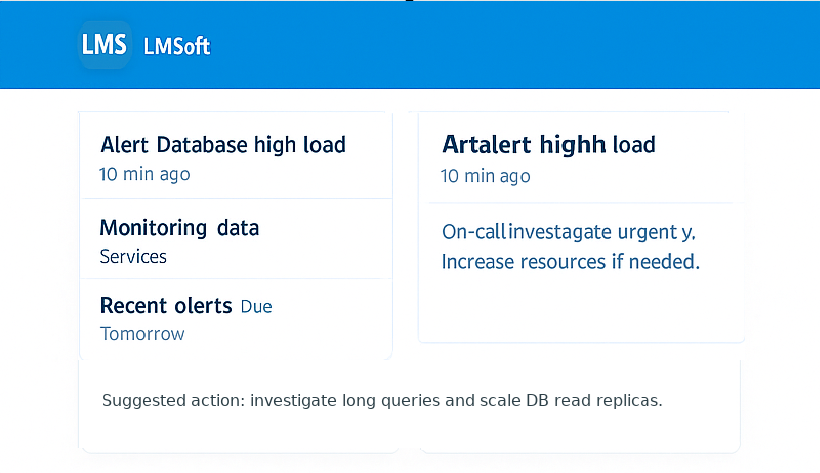Screen dimensions: 820x473
Task: Open the Recent olerts row
Action: (236, 319)
